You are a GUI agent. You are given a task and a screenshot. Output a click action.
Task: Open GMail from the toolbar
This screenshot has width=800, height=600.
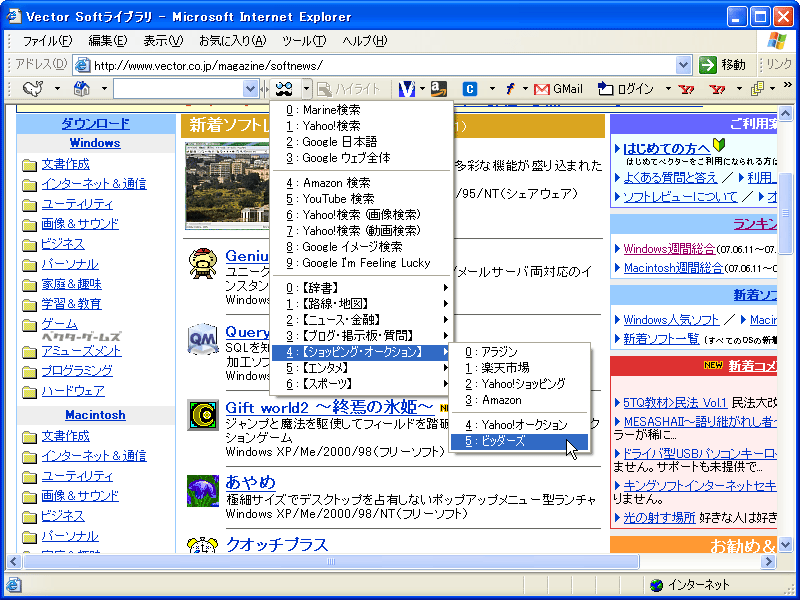558,89
